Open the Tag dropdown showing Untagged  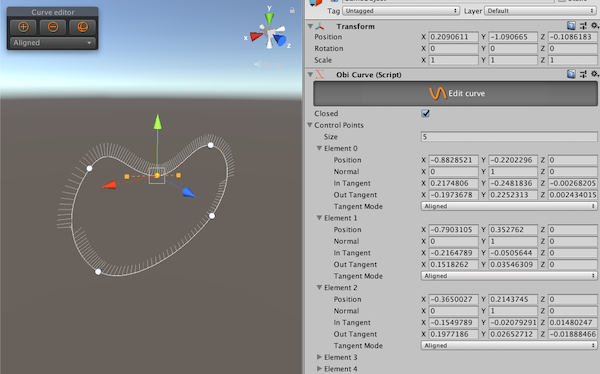click(x=401, y=11)
